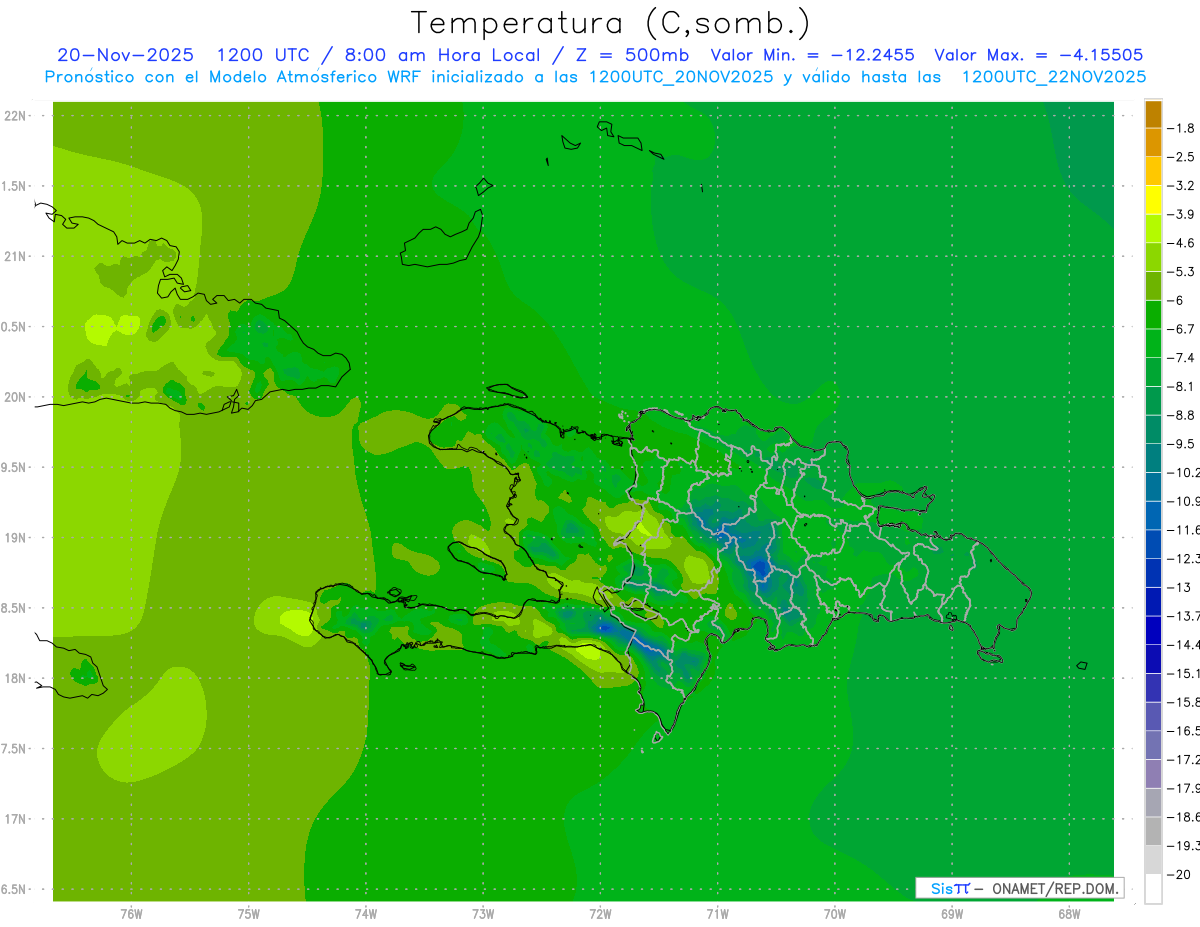This screenshot has height=927, width=1200.
Task: Click the '1200UTC_22NOV2025' valid-until time
Action: tap(1054, 77)
